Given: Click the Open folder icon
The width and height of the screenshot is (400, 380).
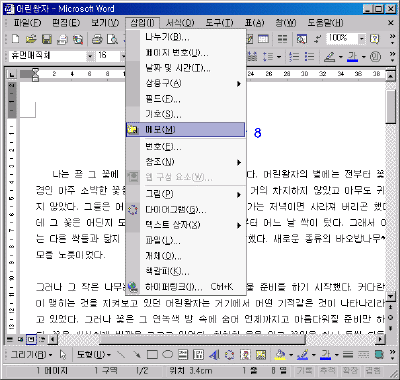Looking at the screenshot, I should (31, 39).
